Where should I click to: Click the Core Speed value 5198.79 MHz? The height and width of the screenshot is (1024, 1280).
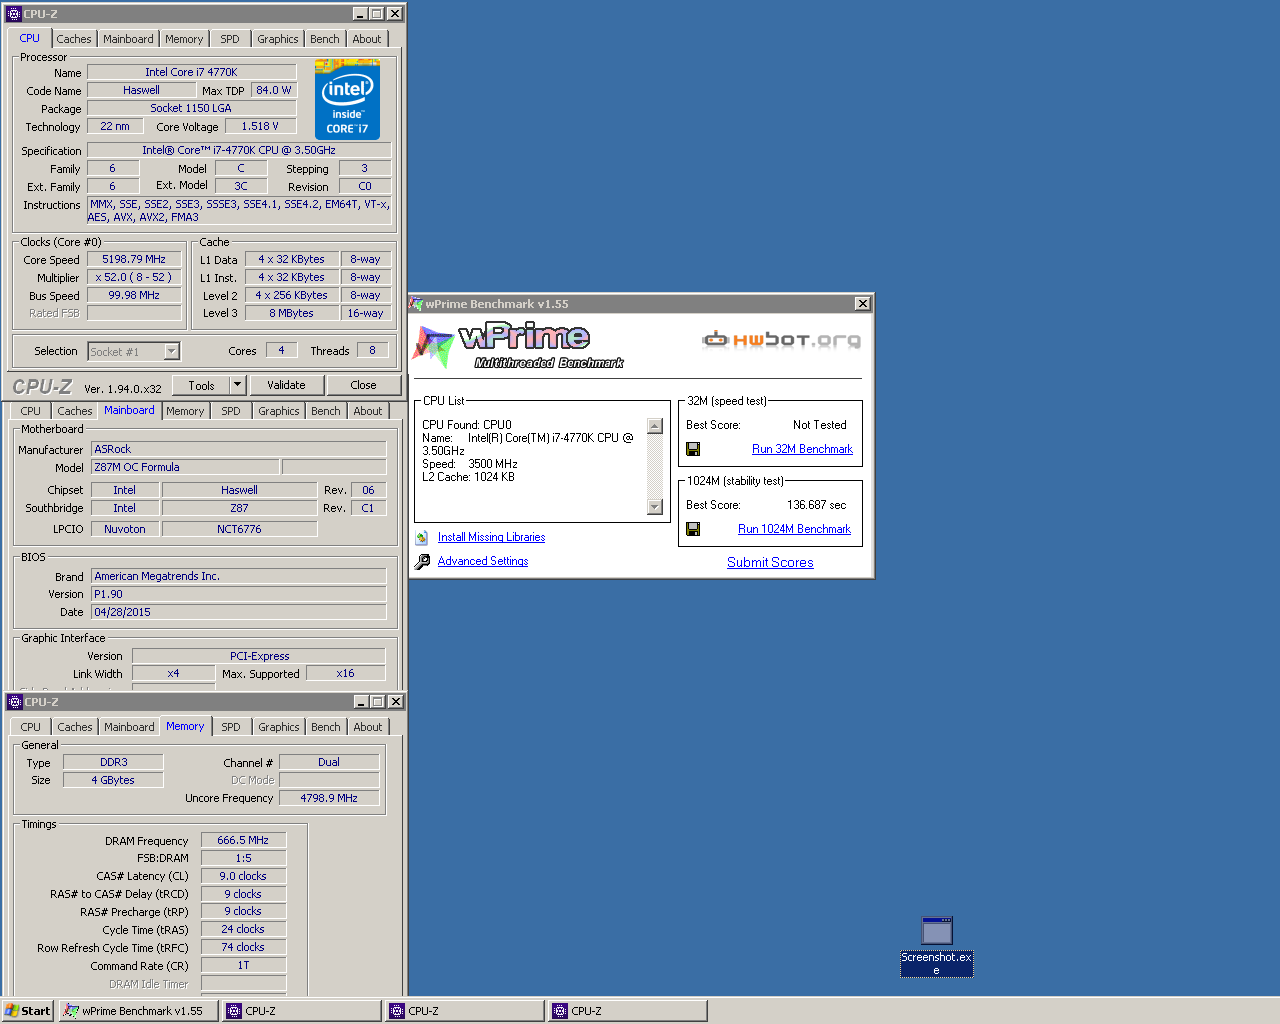(134, 259)
